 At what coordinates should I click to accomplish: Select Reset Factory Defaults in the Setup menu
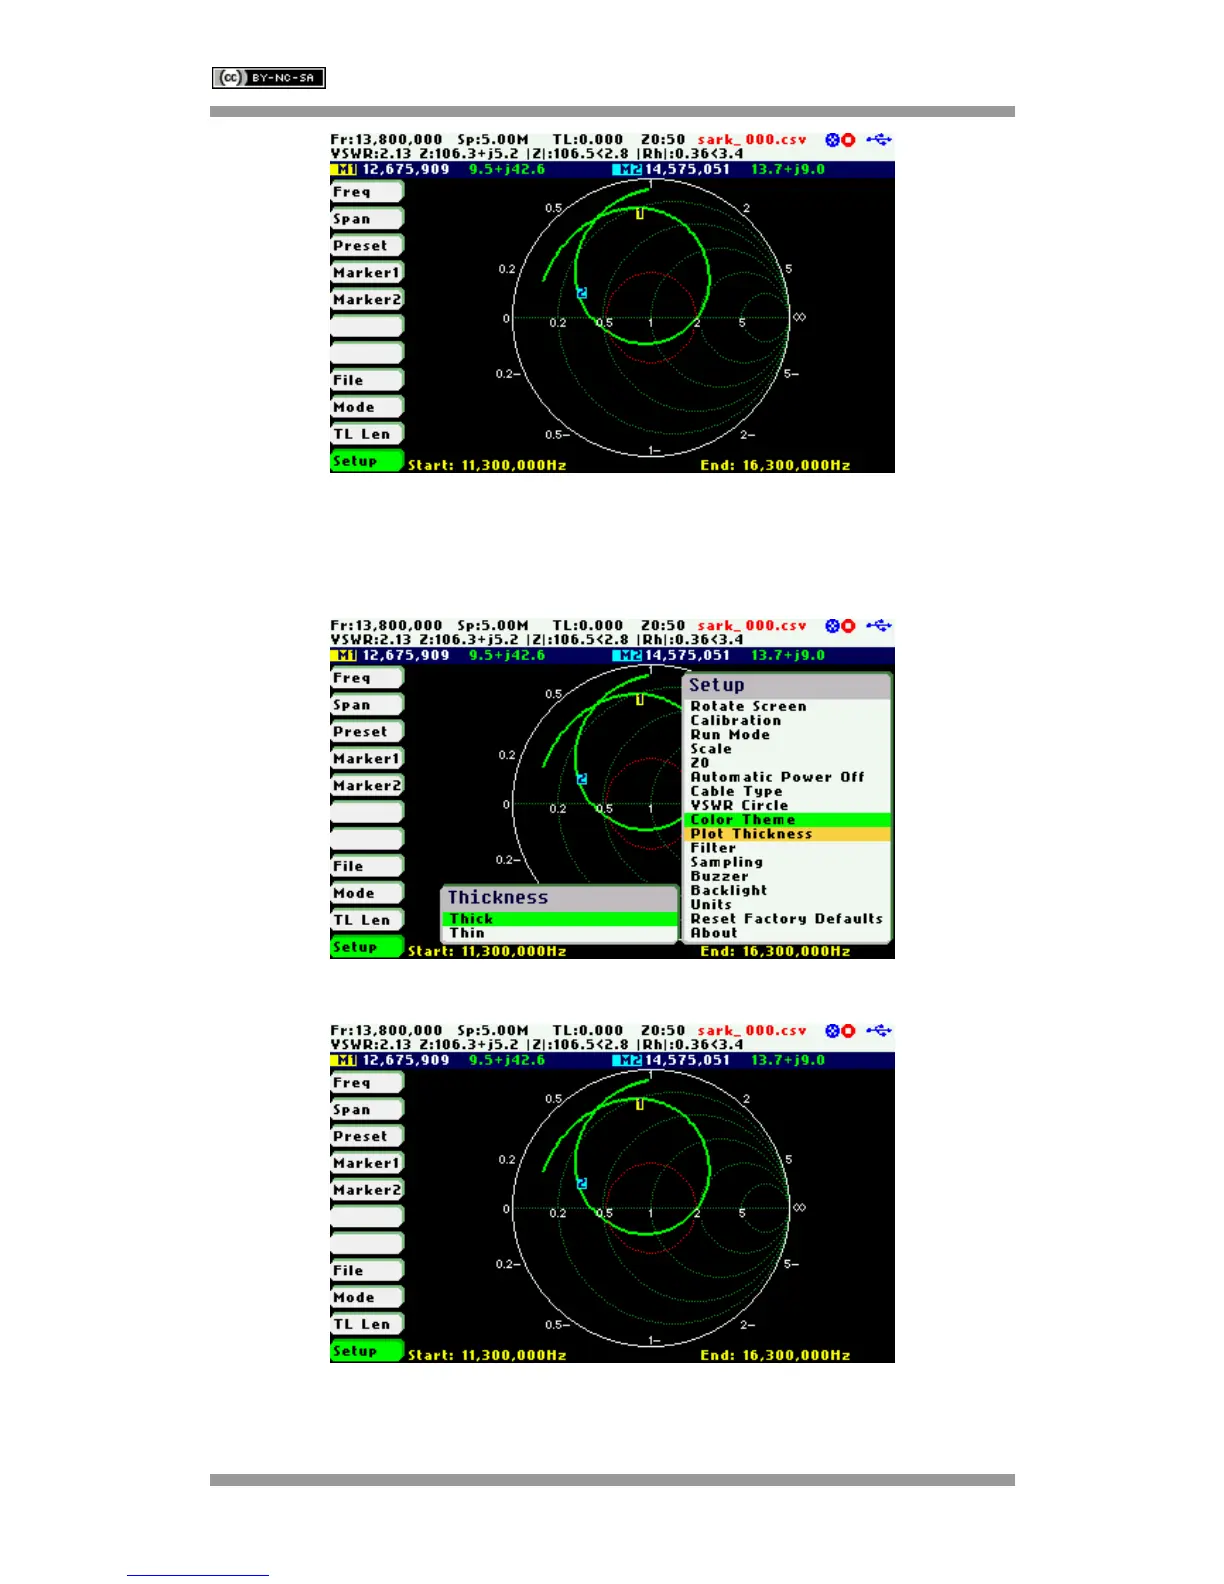click(x=786, y=919)
